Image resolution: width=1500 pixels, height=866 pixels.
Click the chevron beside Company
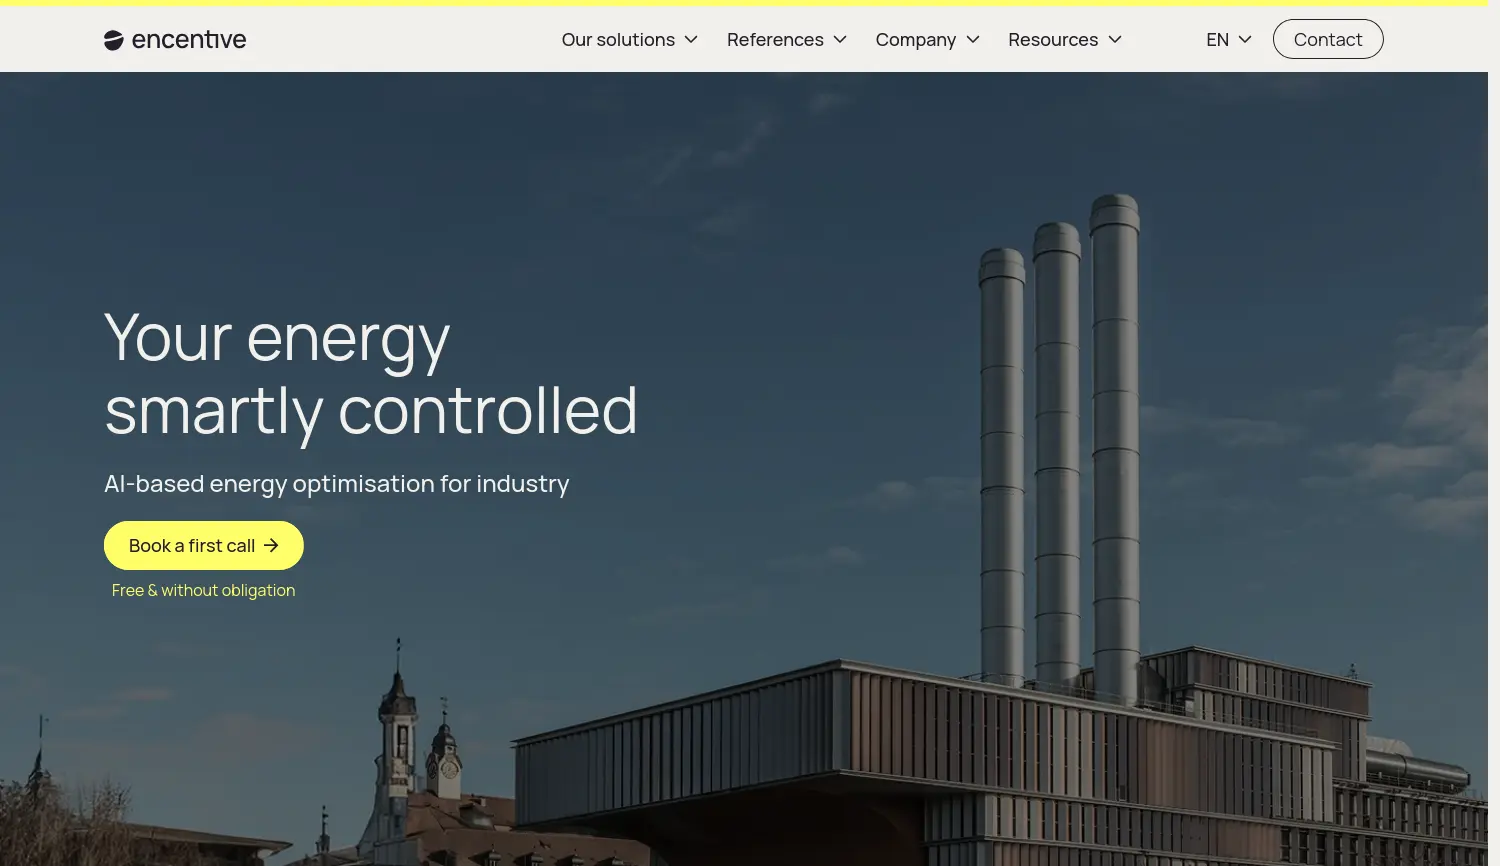pyautogui.click(x=972, y=40)
